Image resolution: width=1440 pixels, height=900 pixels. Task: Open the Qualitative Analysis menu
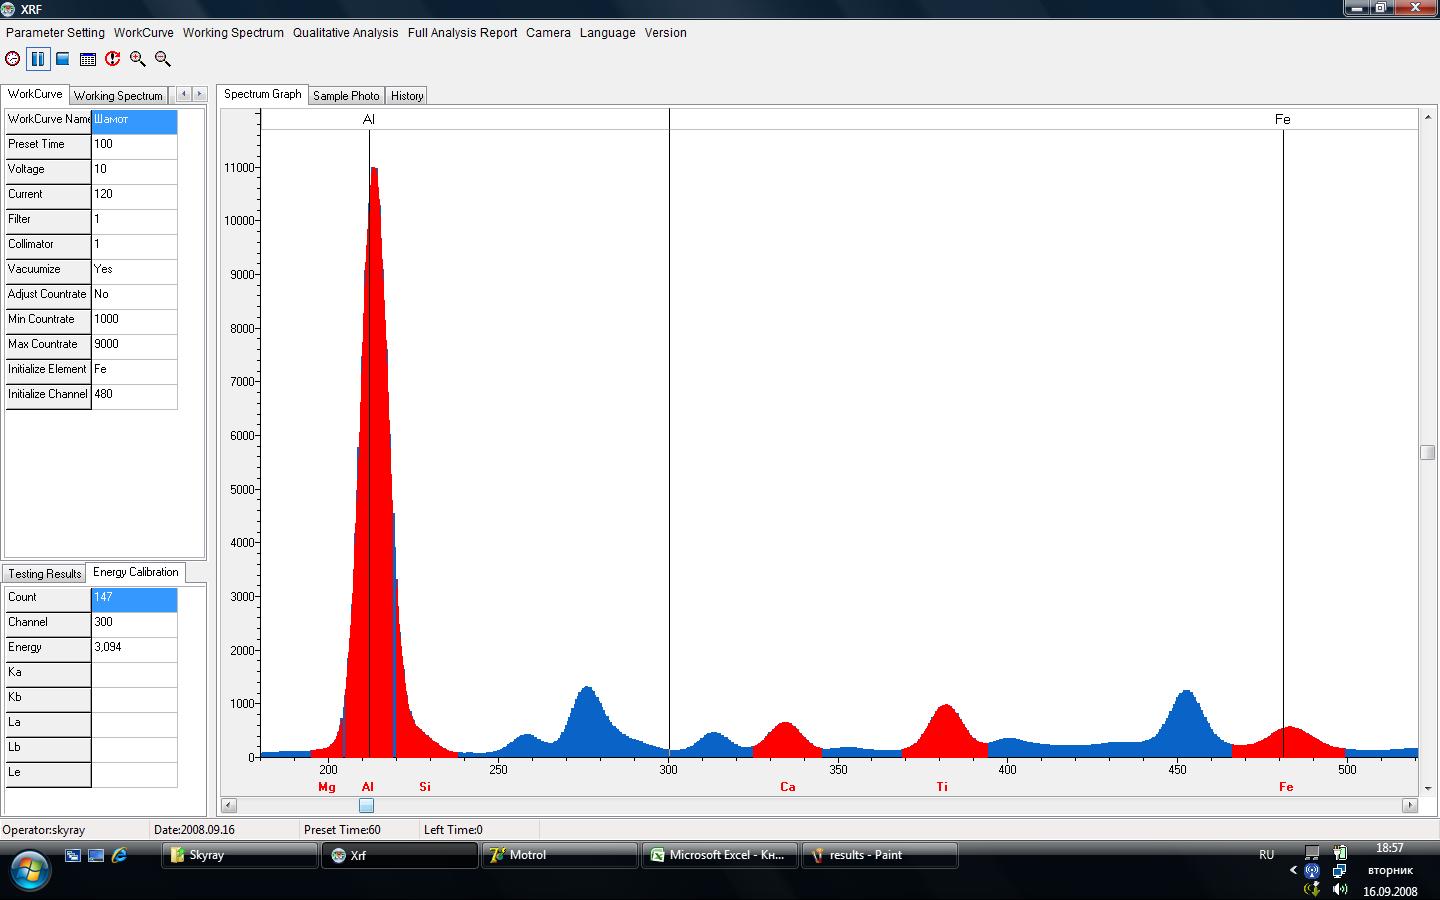coord(345,32)
